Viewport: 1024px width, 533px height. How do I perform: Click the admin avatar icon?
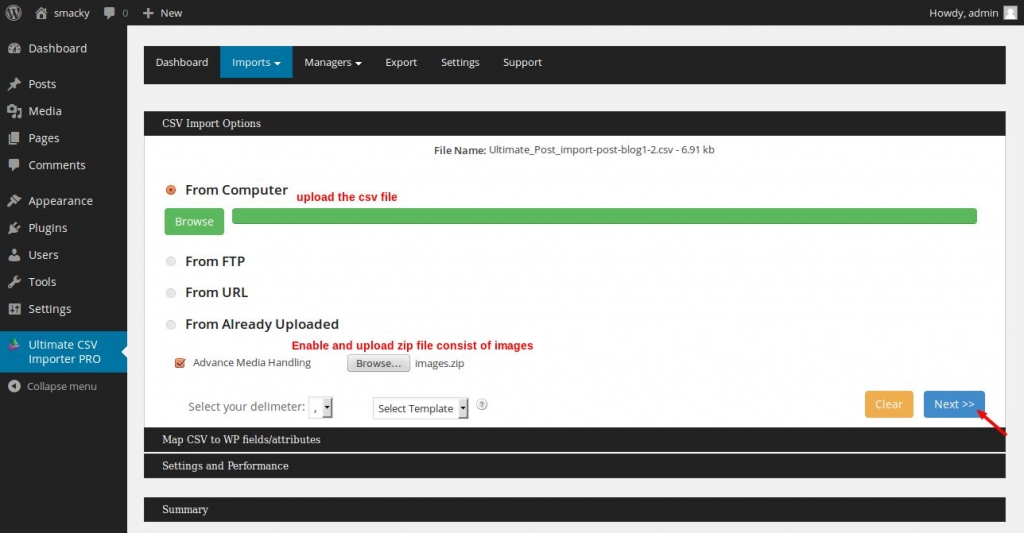(x=1010, y=12)
